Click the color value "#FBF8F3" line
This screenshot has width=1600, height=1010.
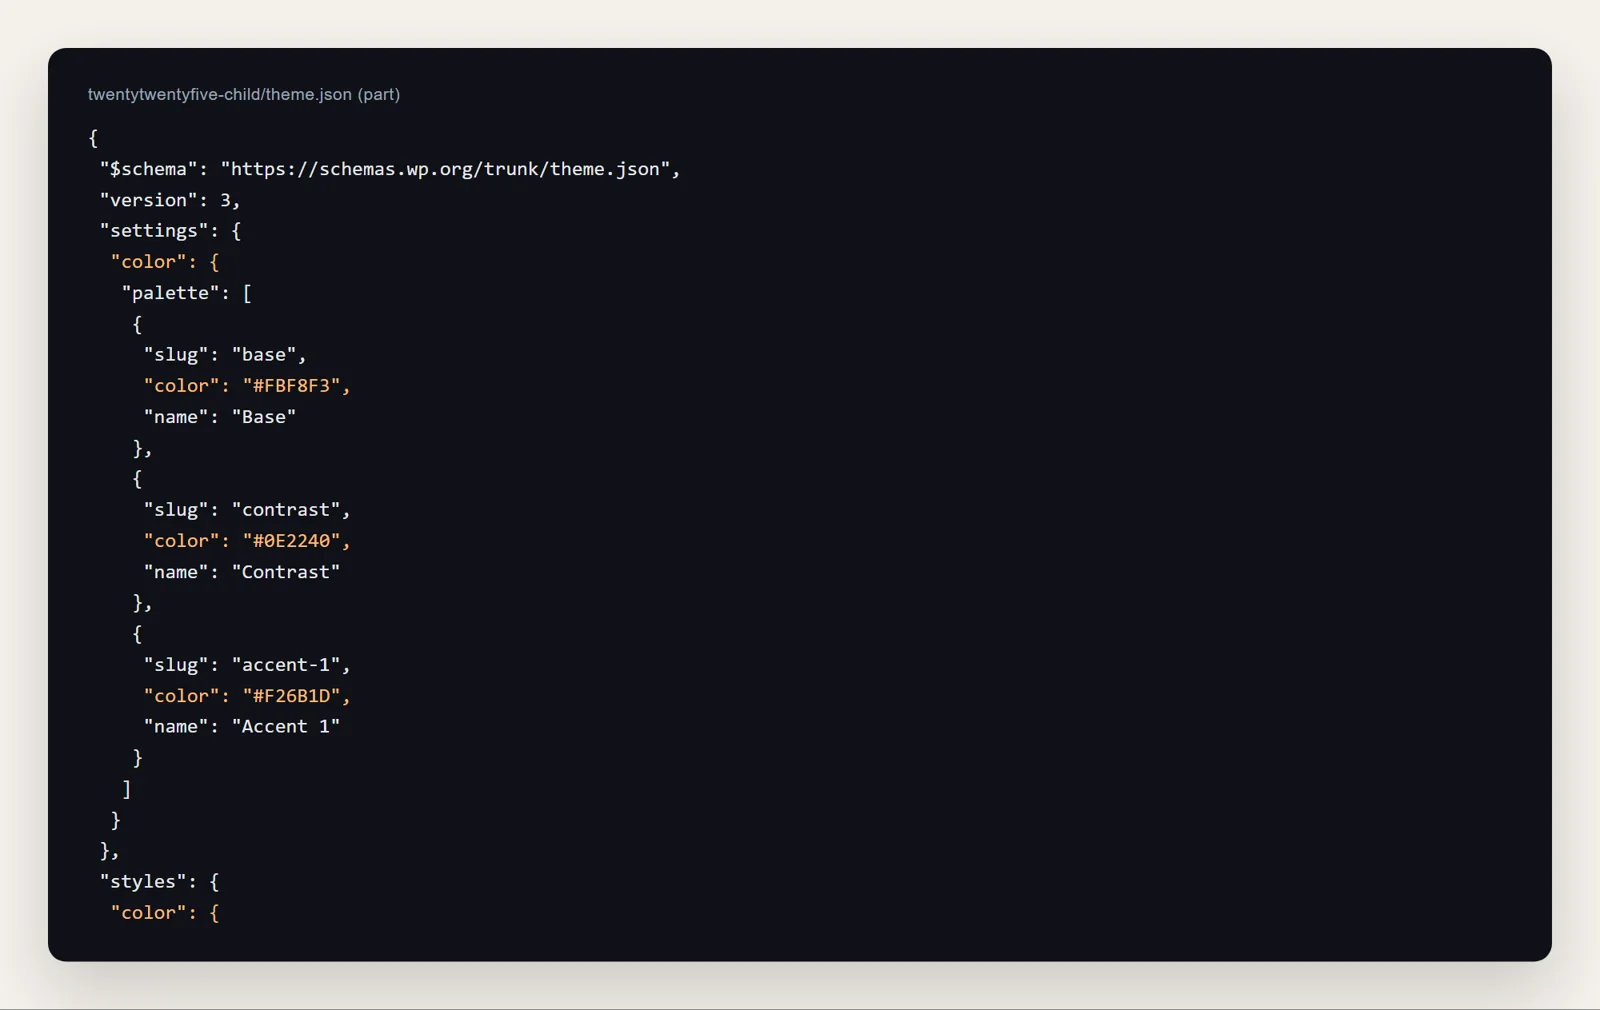pyautogui.click(x=247, y=386)
